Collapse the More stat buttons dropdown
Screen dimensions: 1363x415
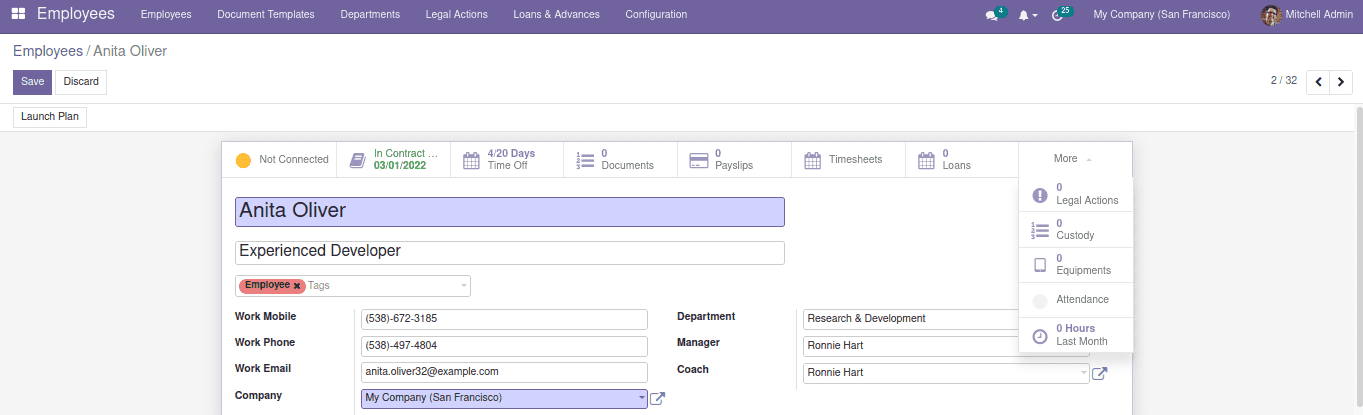(1074, 159)
